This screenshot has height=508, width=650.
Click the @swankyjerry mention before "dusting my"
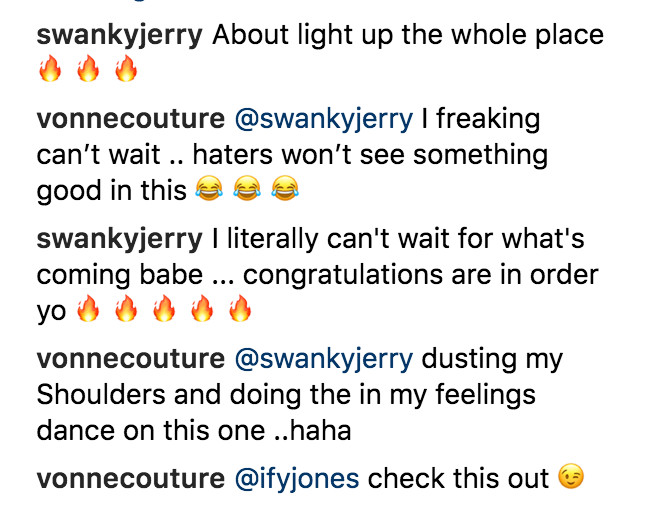click(322, 359)
